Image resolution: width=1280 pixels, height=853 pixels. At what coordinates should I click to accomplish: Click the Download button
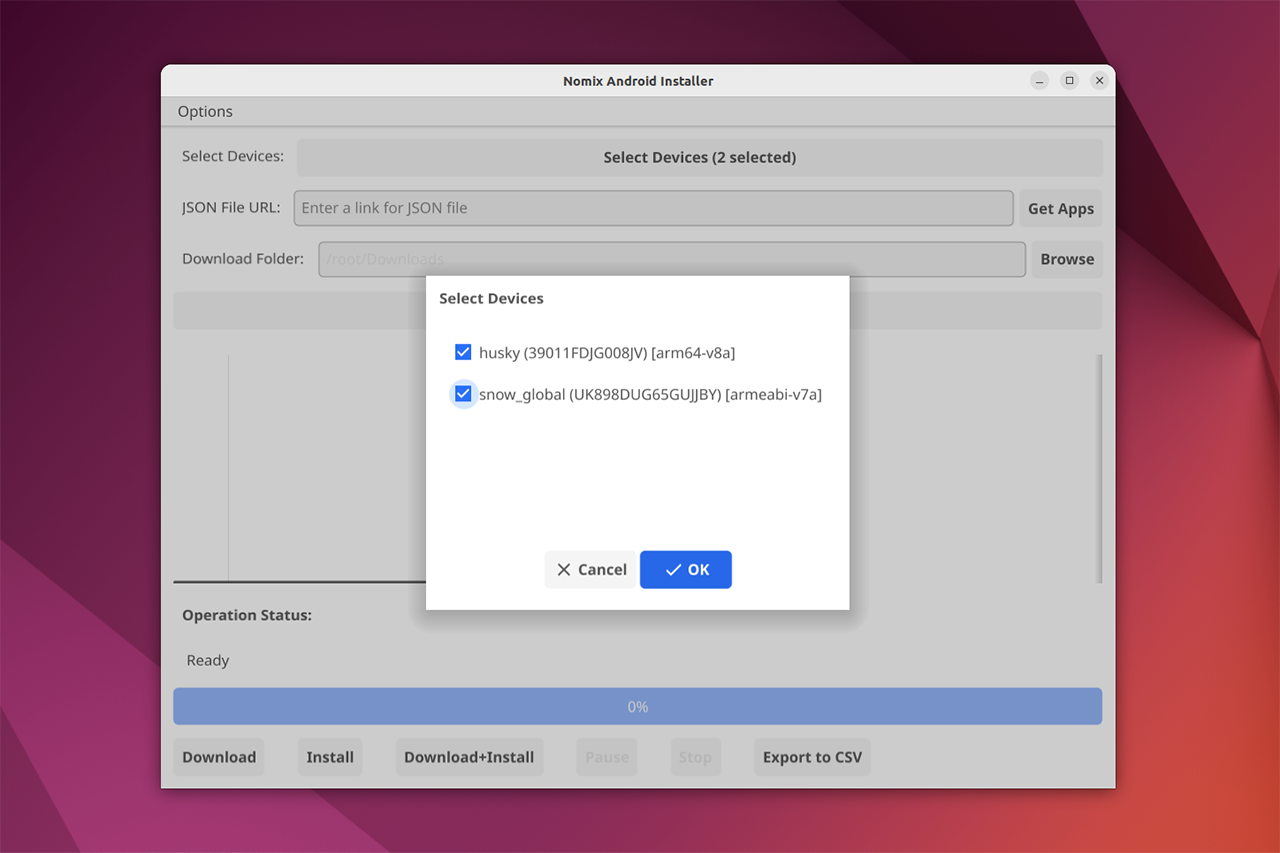click(x=219, y=757)
